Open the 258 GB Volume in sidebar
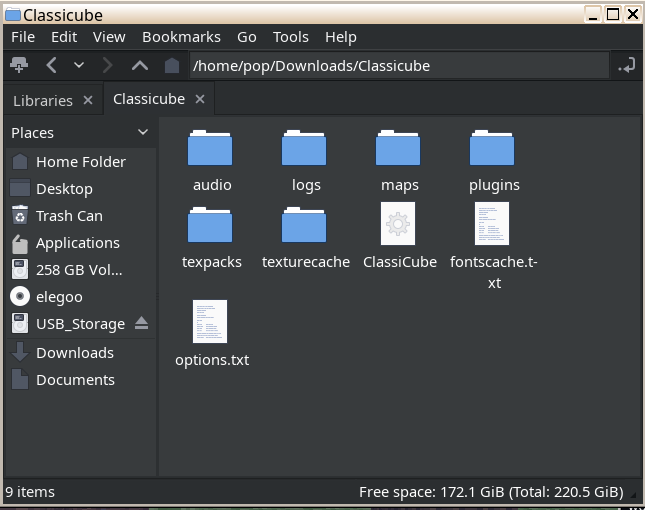Viewport: 645px width, 510px height. 81,270
